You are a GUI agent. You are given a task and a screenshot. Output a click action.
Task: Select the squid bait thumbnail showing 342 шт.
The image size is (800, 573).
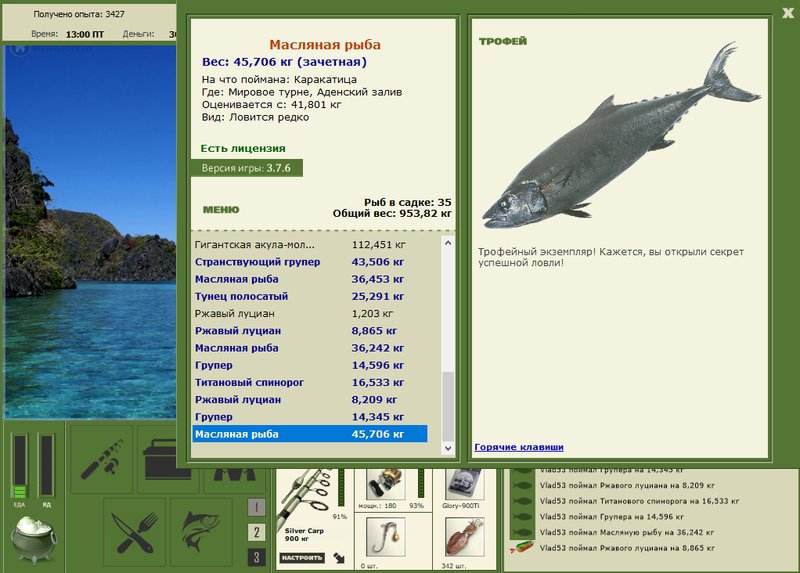point(464,537)
